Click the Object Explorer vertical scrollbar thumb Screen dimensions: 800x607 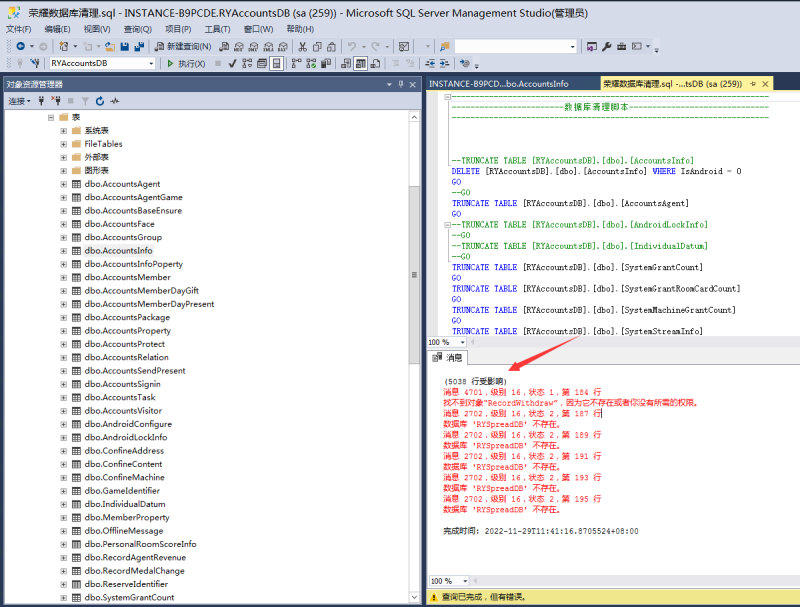(414, 275)
